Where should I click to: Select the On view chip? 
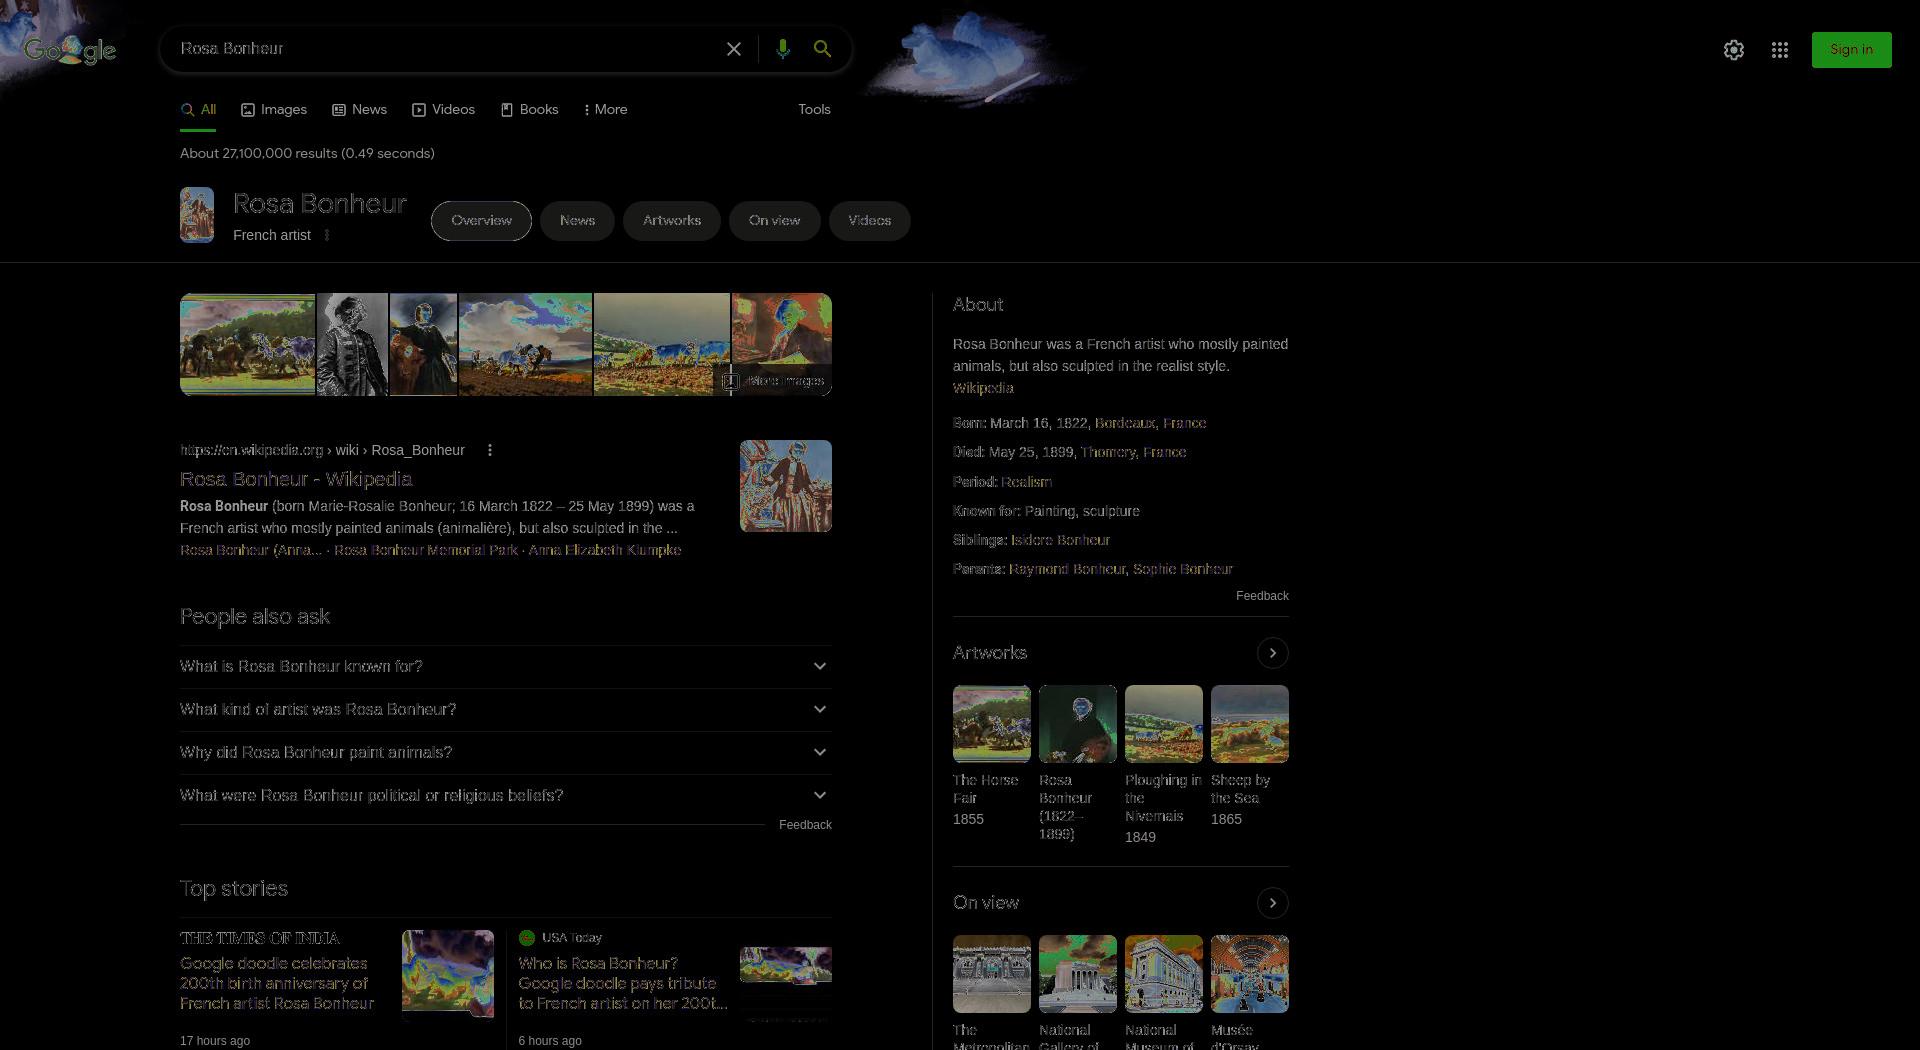click(774, 221)
